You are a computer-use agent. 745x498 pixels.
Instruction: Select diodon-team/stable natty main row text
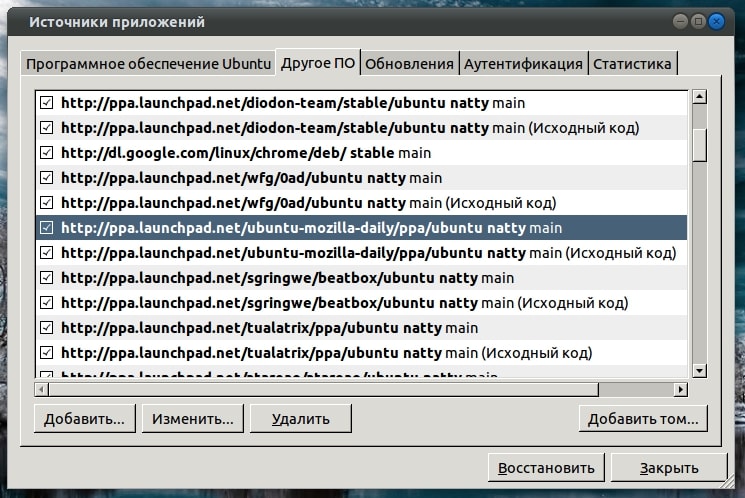pyautogui.click(x=293, y=103)
